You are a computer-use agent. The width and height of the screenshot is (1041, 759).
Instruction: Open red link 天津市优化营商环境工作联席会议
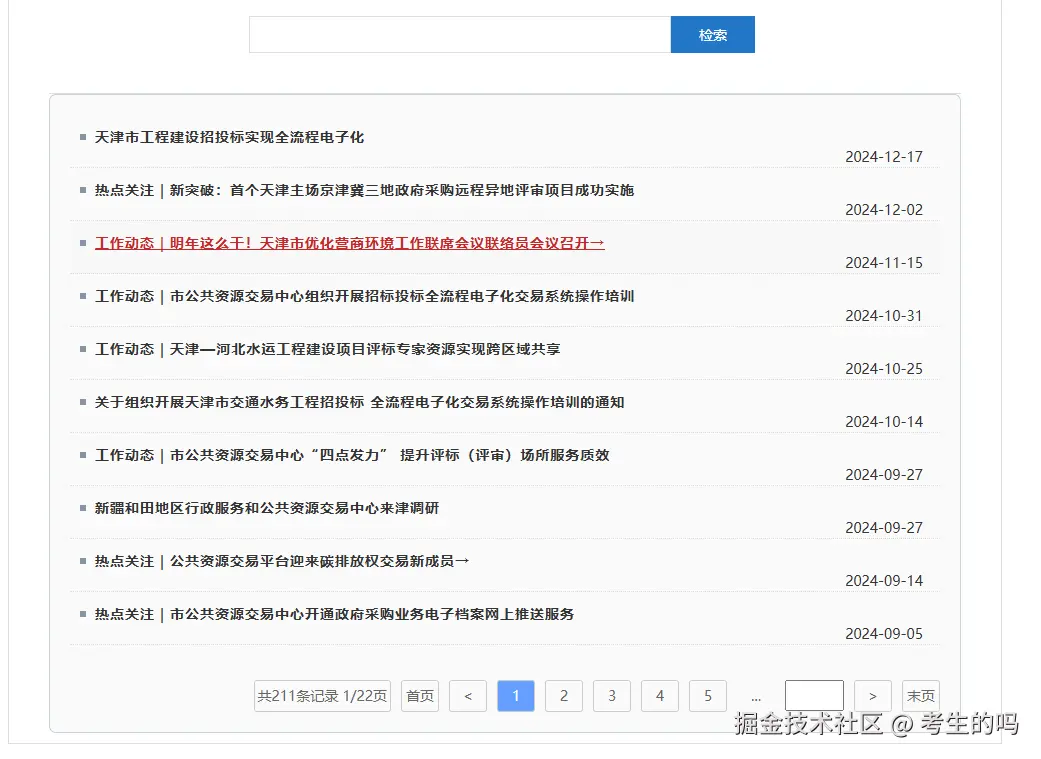pyautogui.click(x=350, y=244)
